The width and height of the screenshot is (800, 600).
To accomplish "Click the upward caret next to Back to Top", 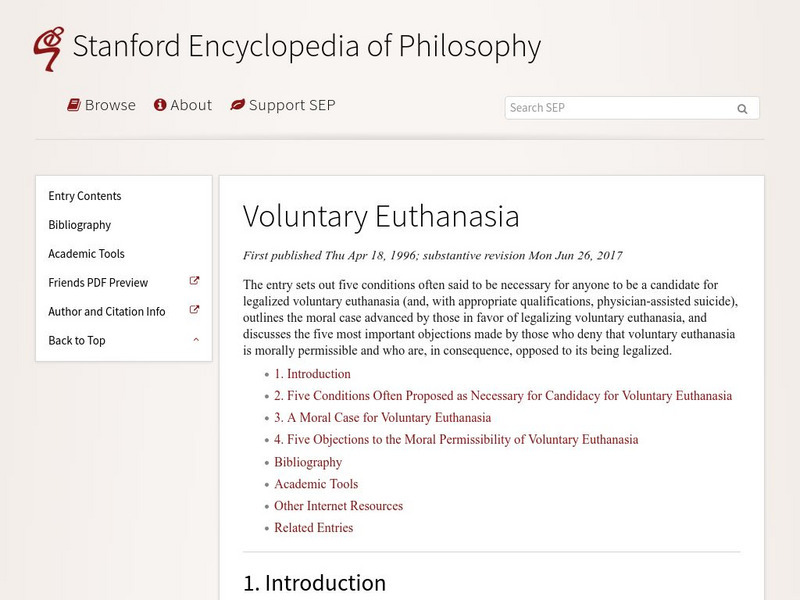I will pyautogui.click(x=196, y=340).
